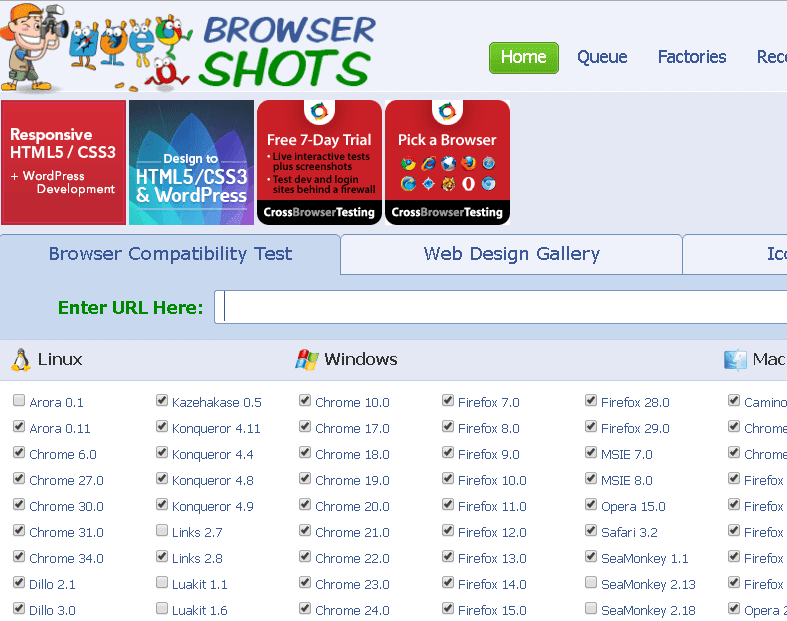Toggle Firefox 10.0 checkbox
Screen dimensions: 787x621
pyautogui.click(x=448, y=478)
